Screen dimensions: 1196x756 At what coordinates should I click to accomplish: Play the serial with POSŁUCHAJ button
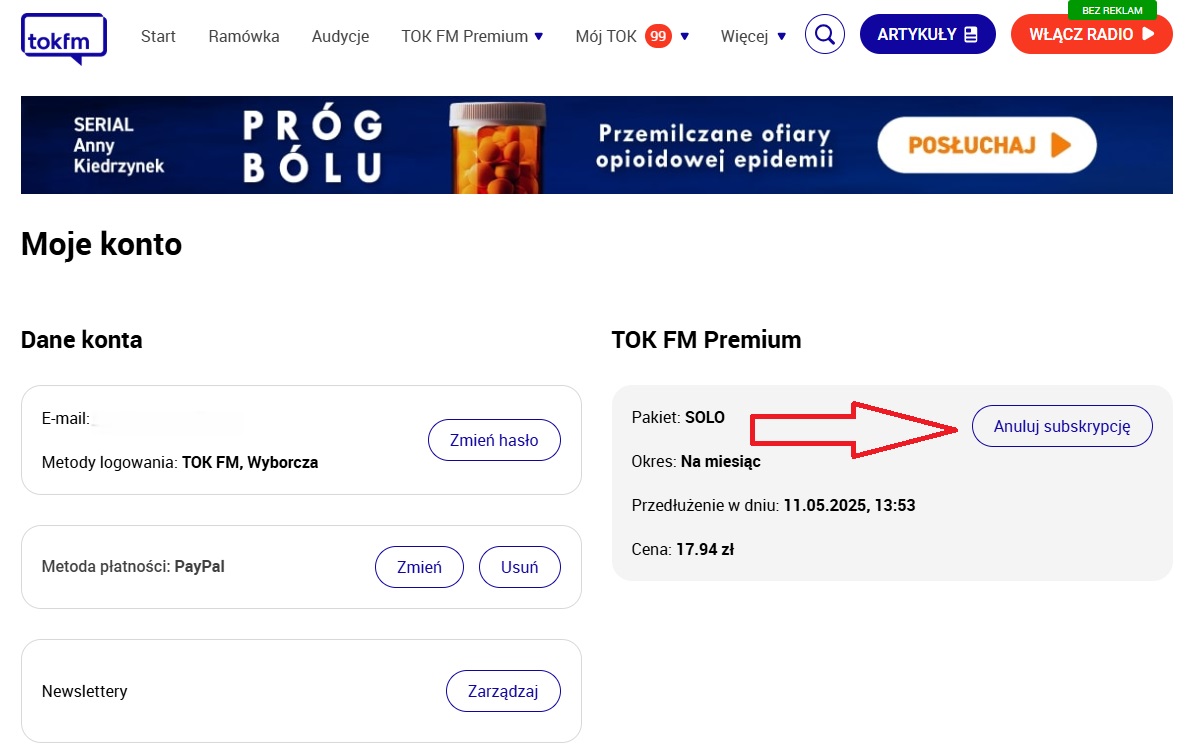click(x=987, y=145)
